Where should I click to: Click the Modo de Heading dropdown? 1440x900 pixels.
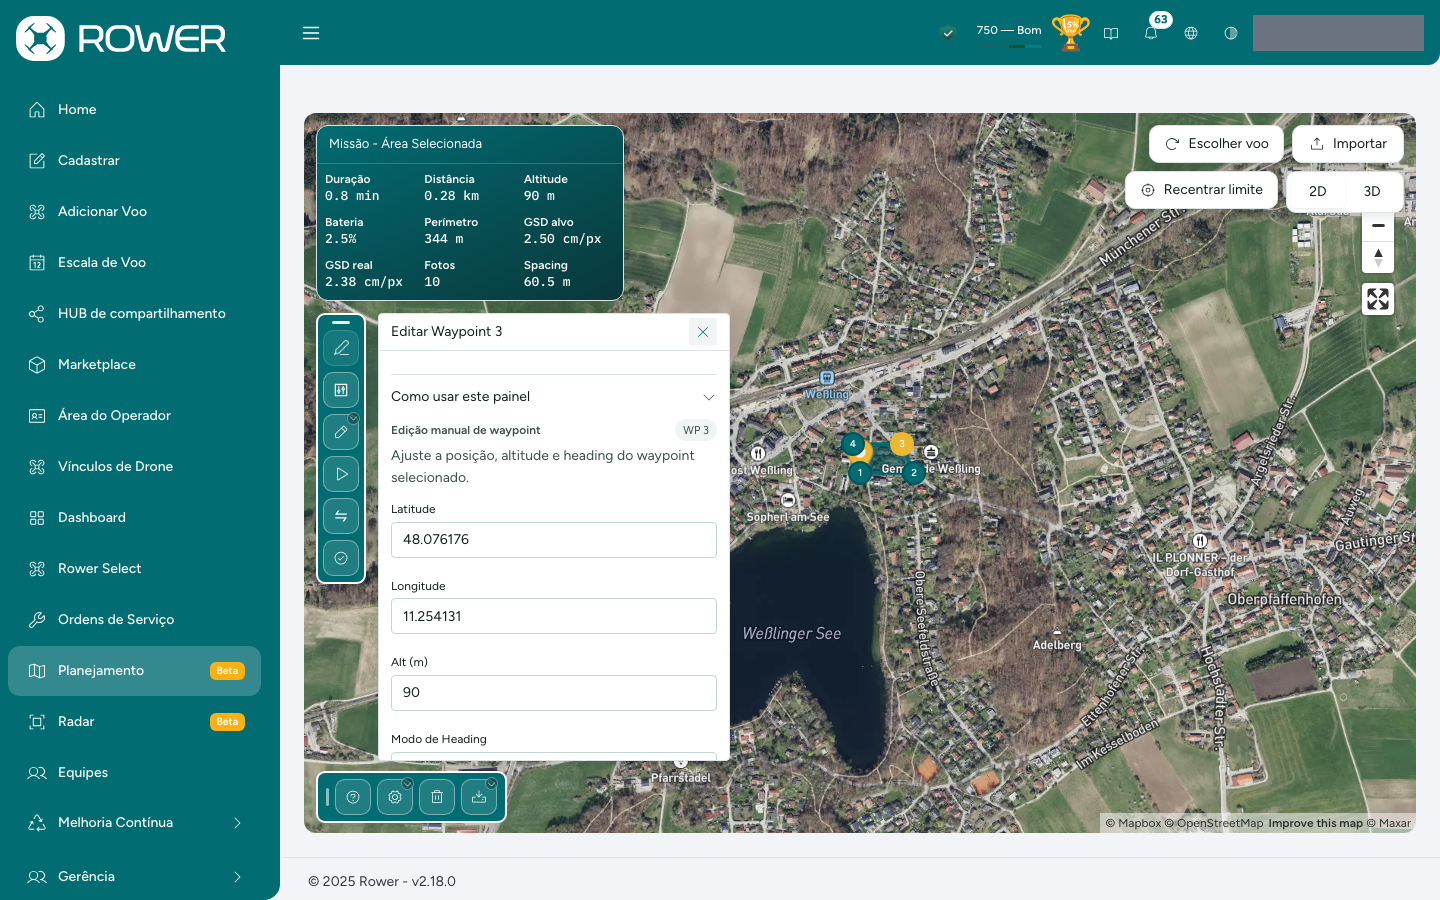554,757
